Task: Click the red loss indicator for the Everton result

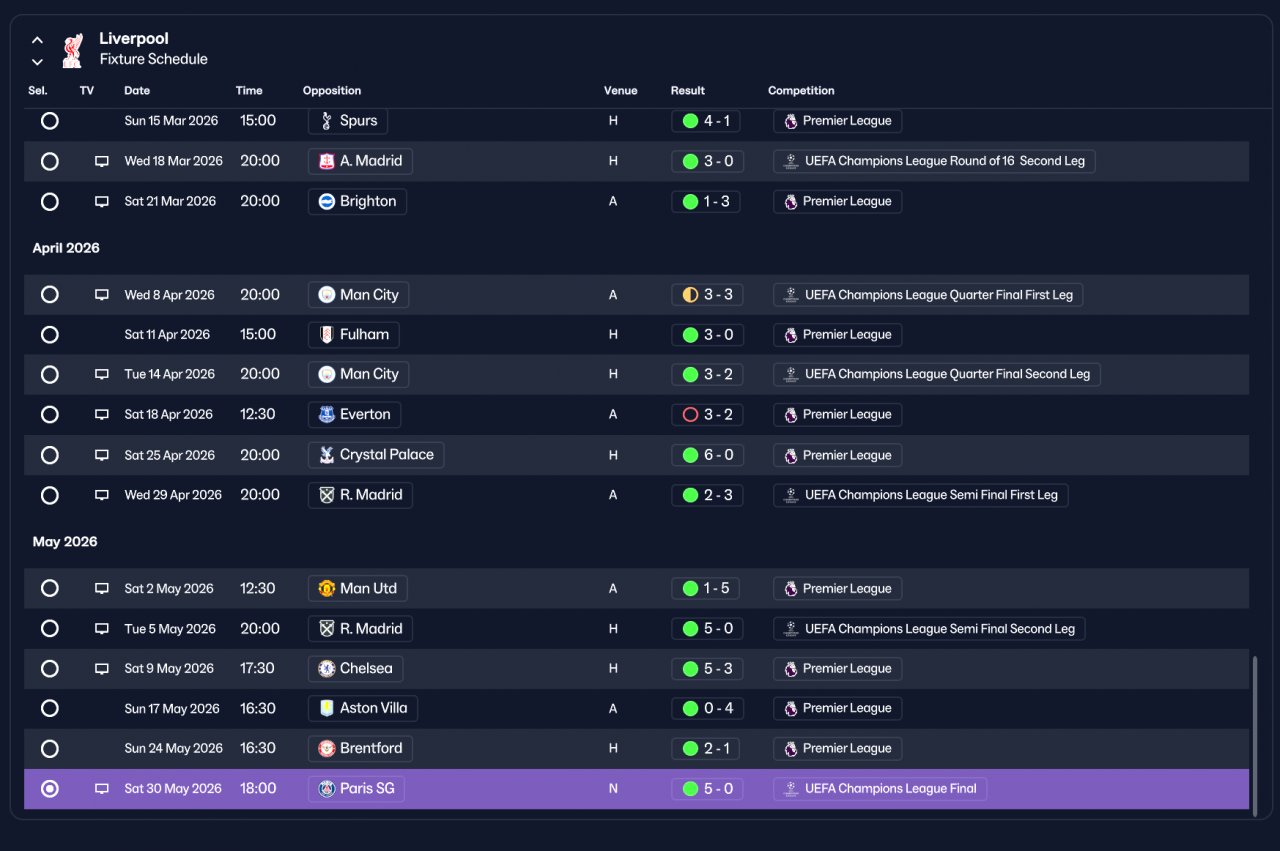Action: coord(690,415)
